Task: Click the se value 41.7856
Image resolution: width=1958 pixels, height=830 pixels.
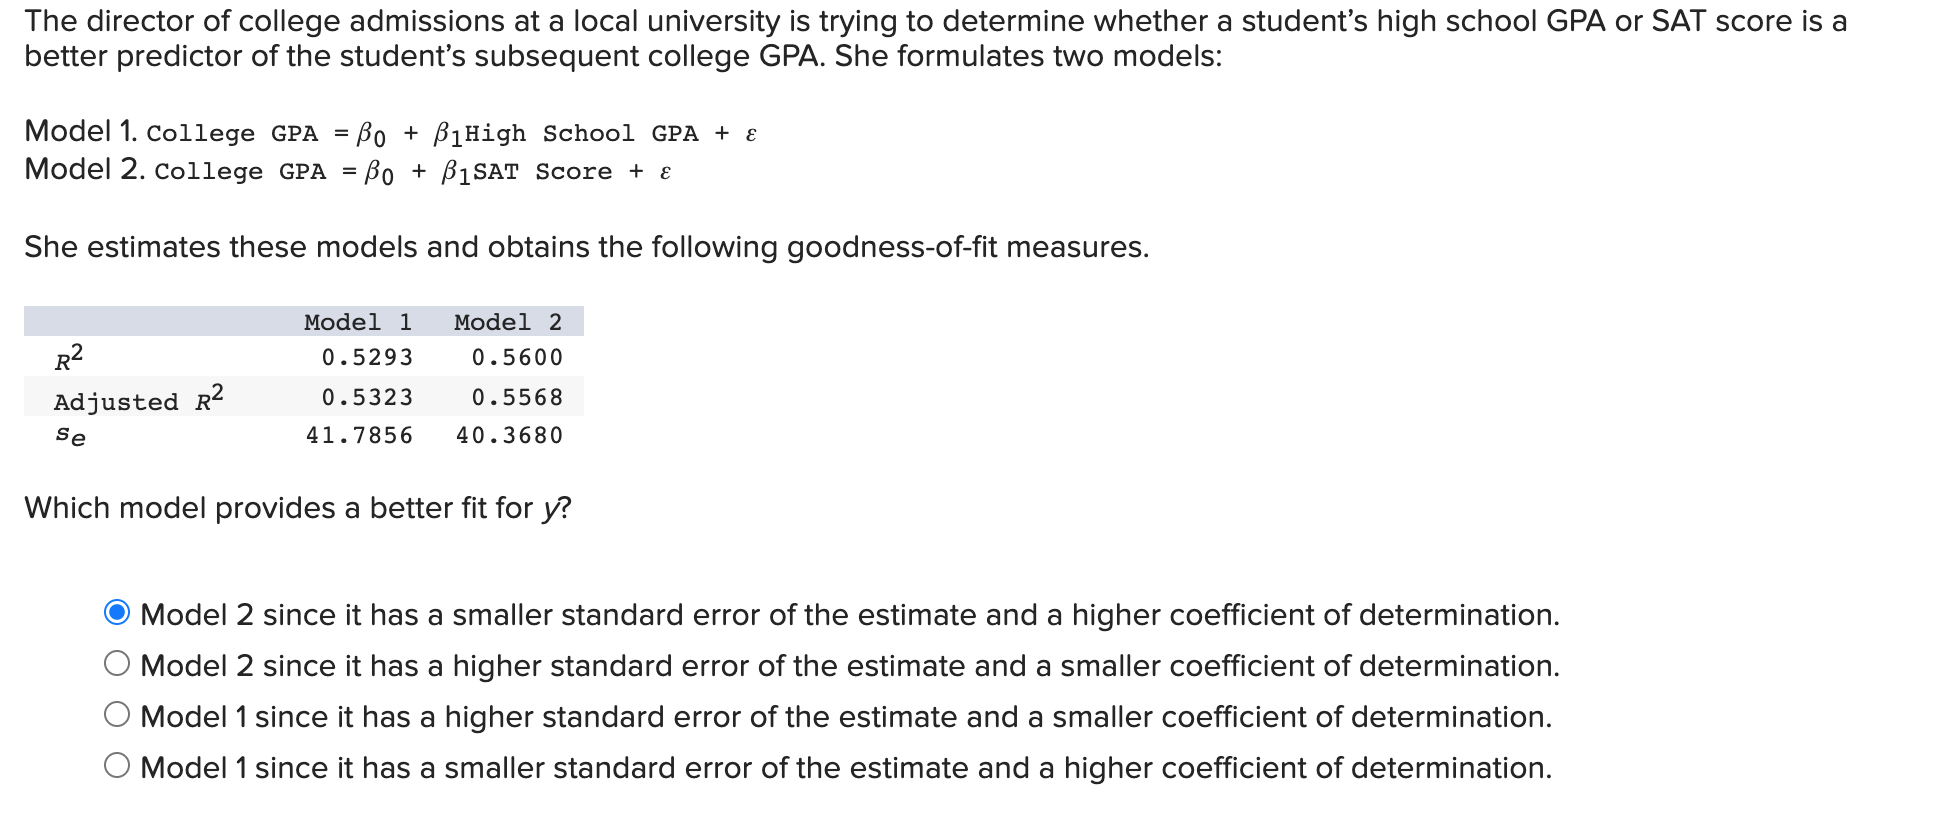Action: [359, 435]
